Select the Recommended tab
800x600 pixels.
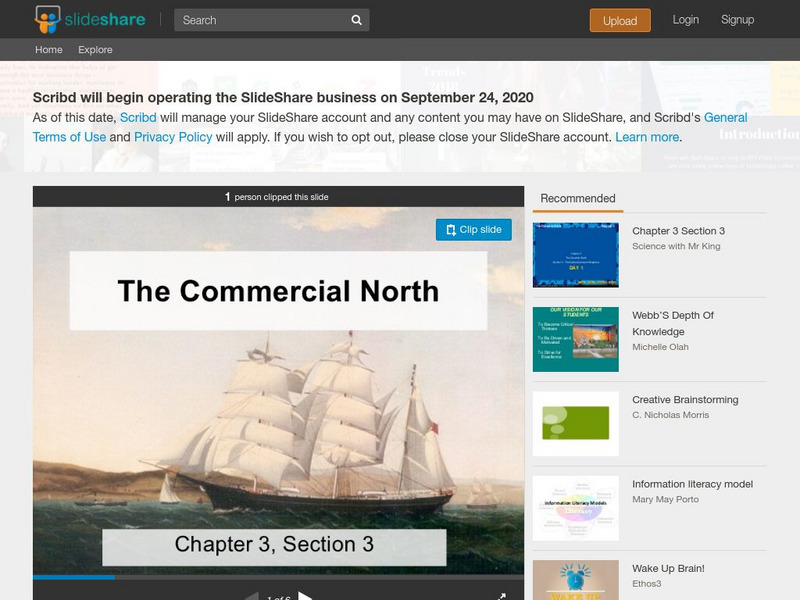(578, 198)
